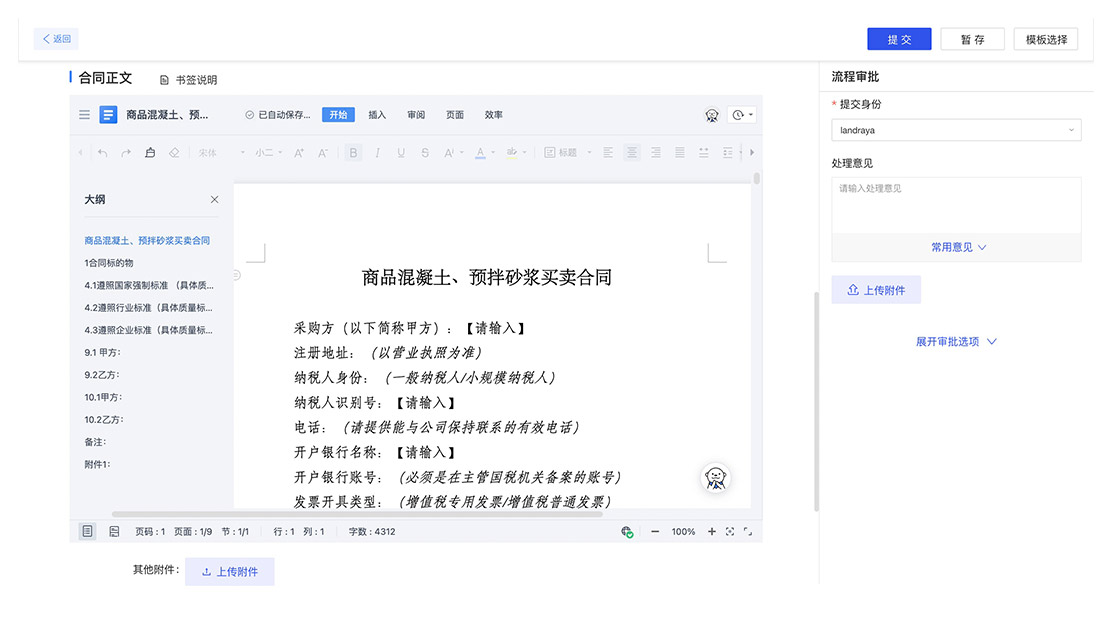The width and height of the screenshot is (1110, 620).
Task: Click the clear formatting eraser icon
Action: coord(174,153)
